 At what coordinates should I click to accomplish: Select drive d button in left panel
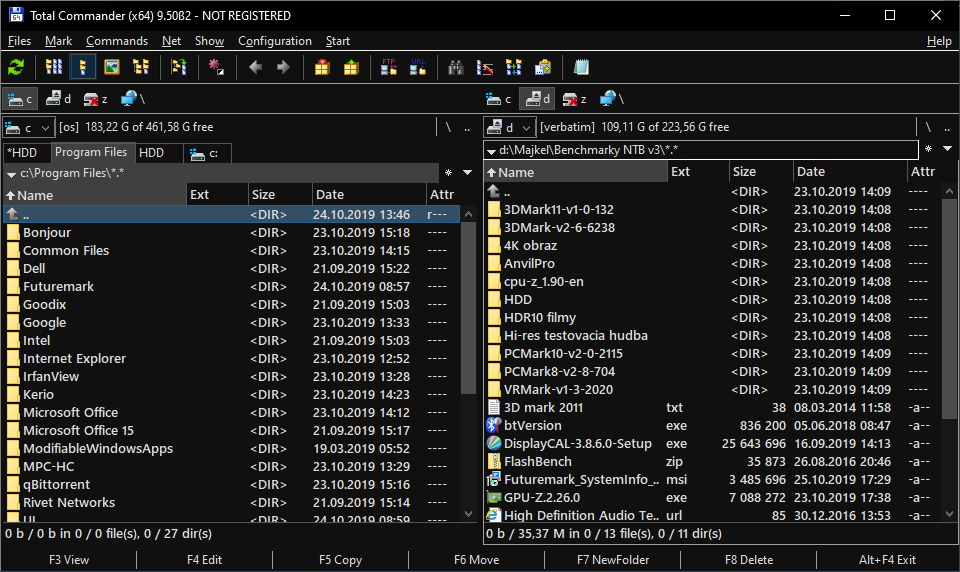[59, 99]
